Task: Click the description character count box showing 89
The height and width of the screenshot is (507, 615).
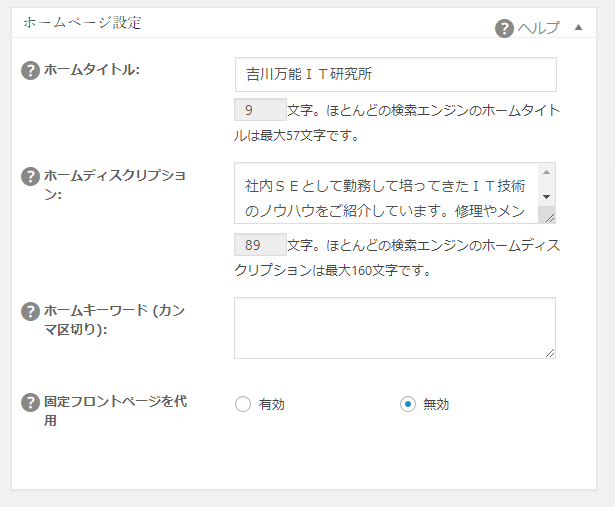Action: [258, 246]
